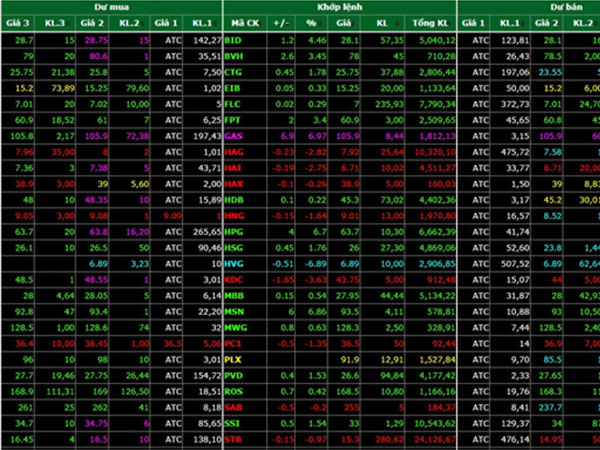The image size is (600, 450).
Task: Click STB matched volume 280,62
Action: 390,440
